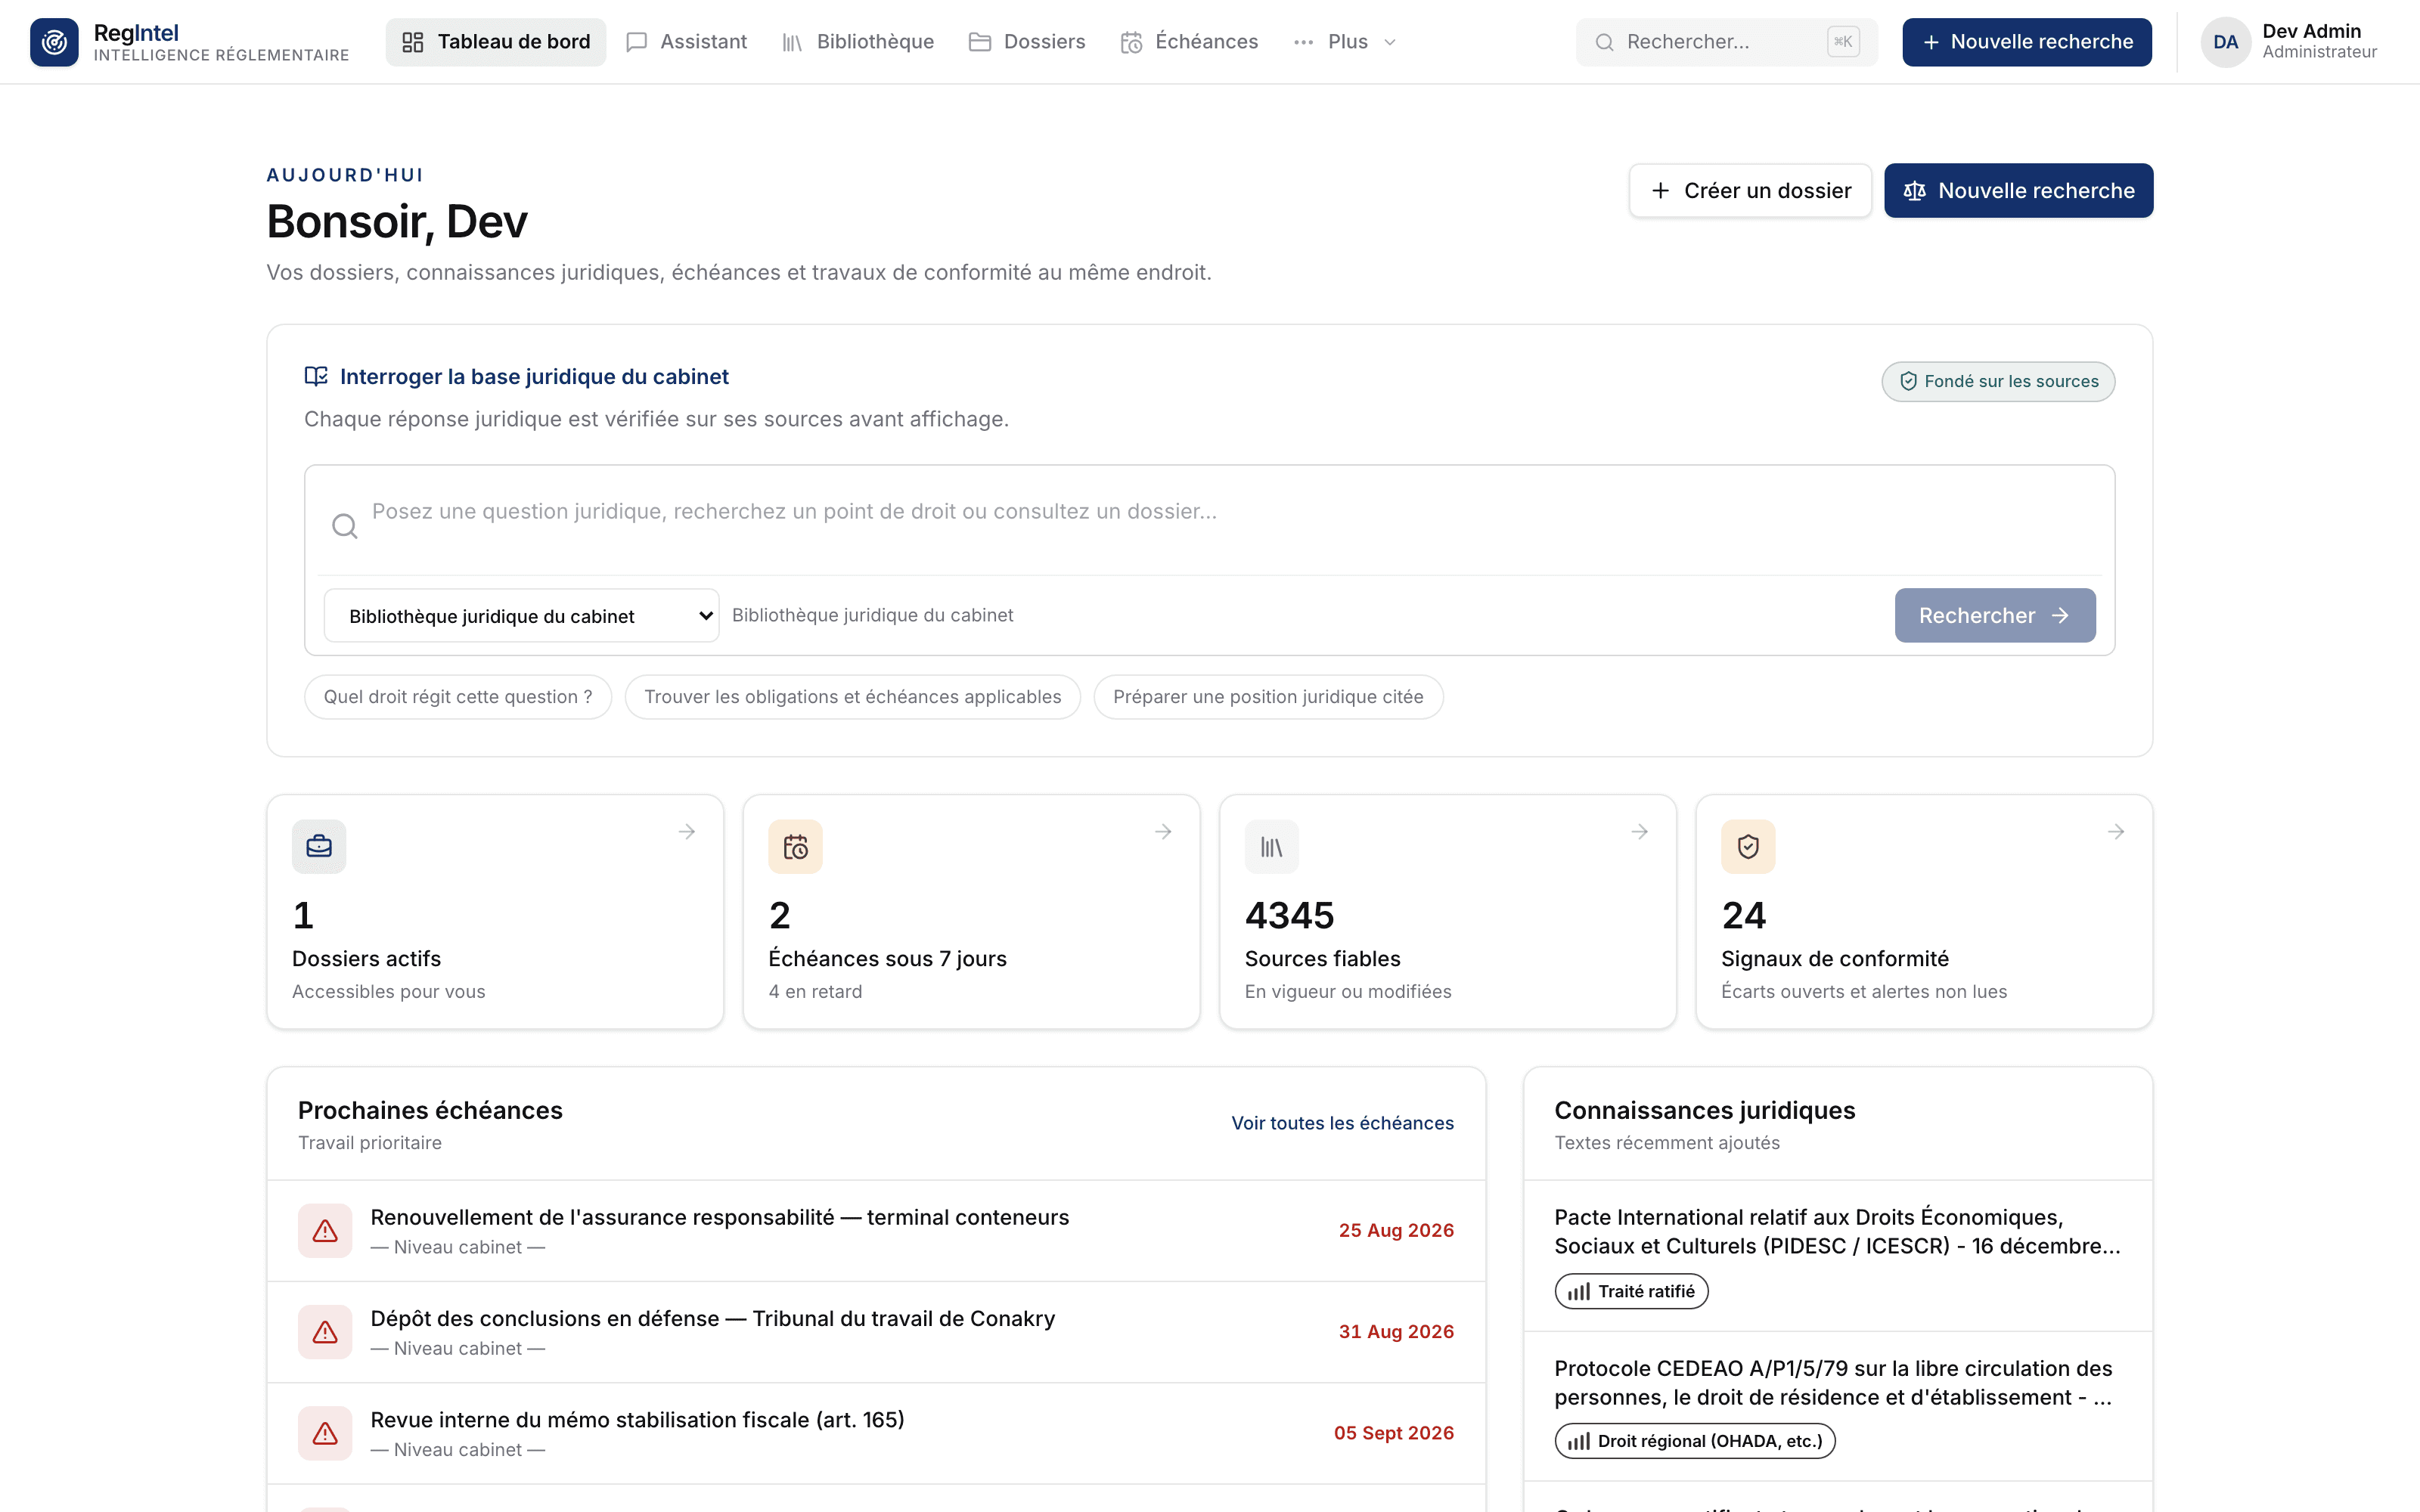This screenshot has height=1512, width=2420.
Task: Click the arrow on Signaux de conformité card
Action: click(2116, 832)
